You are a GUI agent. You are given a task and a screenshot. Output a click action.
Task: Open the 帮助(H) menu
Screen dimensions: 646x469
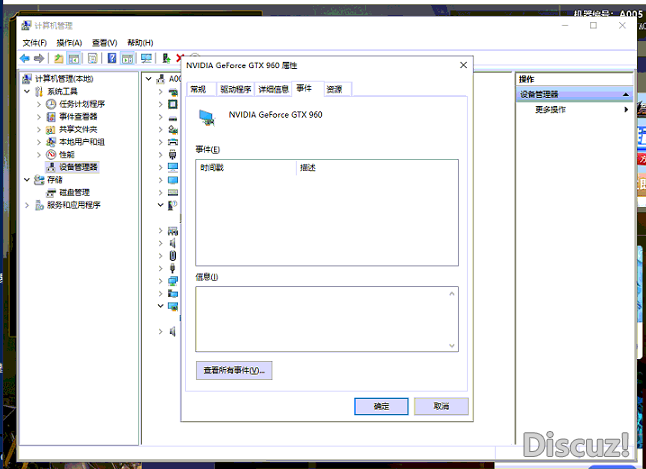pos(140,43)
